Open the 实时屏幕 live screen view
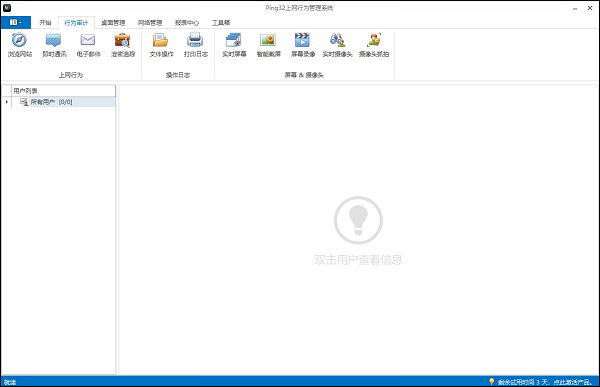 pos(234,45)
